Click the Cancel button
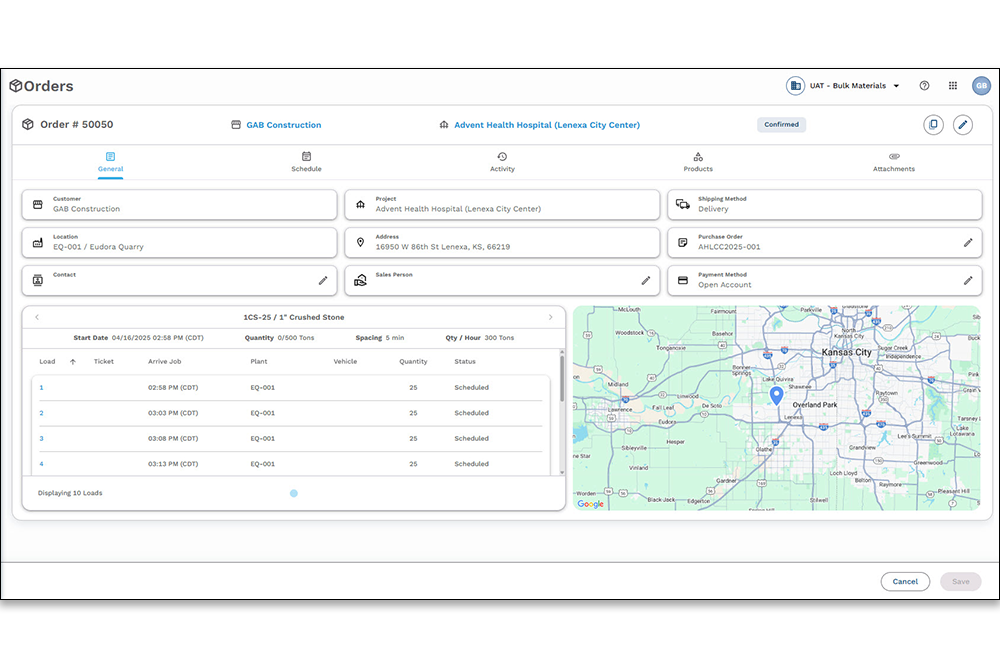The height and width of the screenshot is (667, 1000). 905,581
